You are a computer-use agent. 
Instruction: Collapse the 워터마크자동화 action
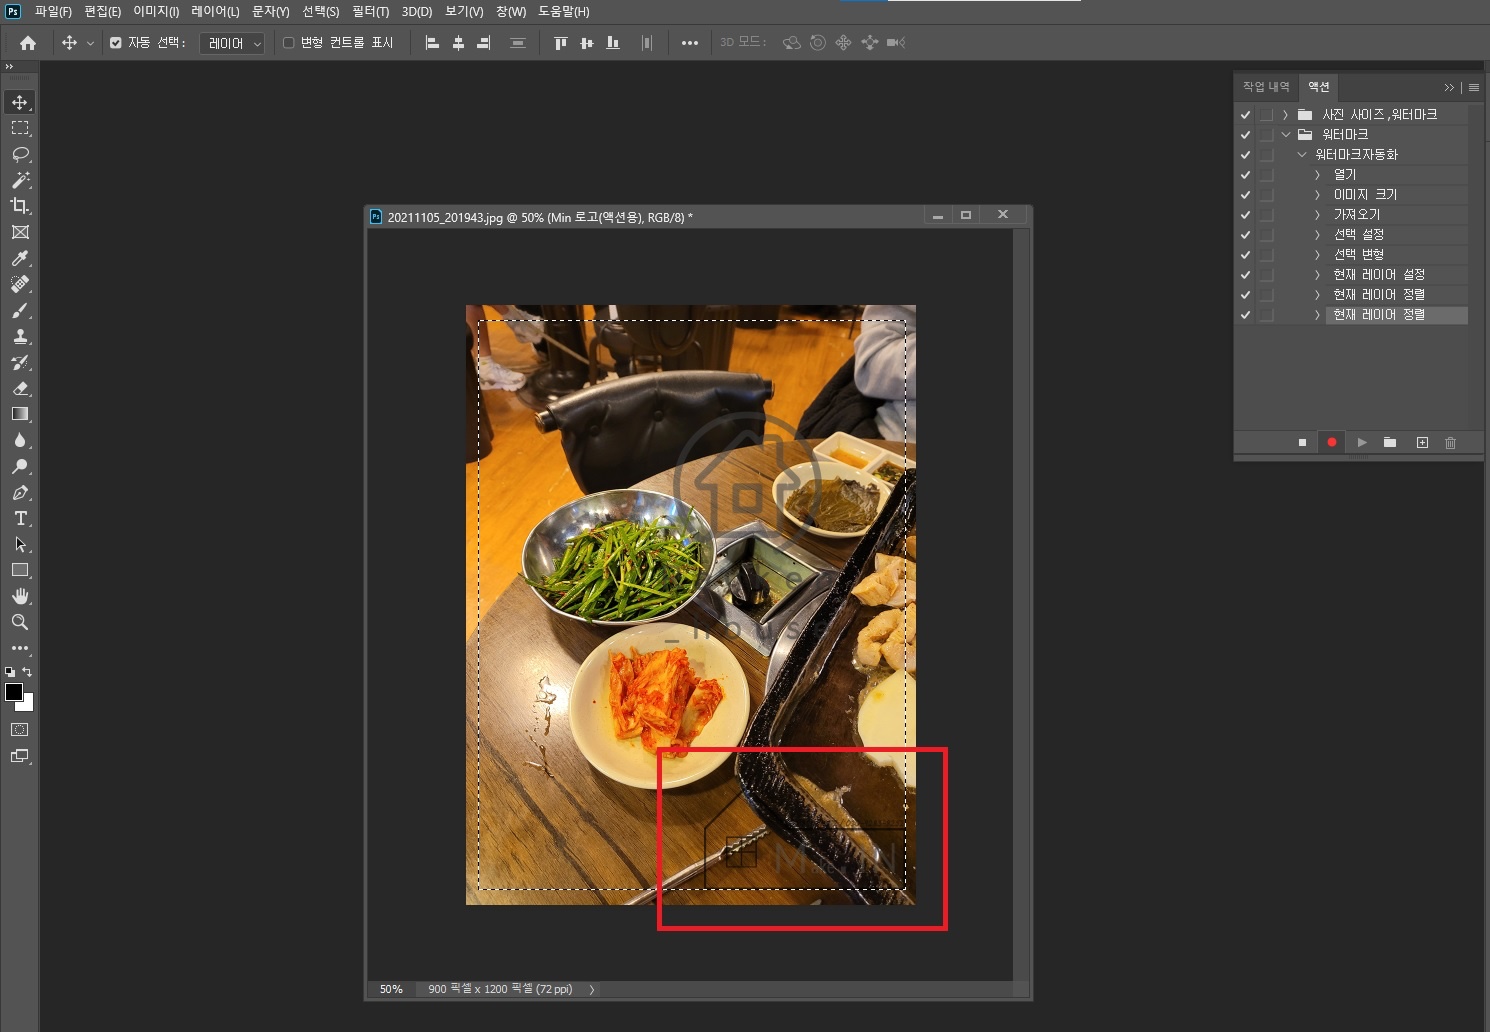[x=1302, y=155]
